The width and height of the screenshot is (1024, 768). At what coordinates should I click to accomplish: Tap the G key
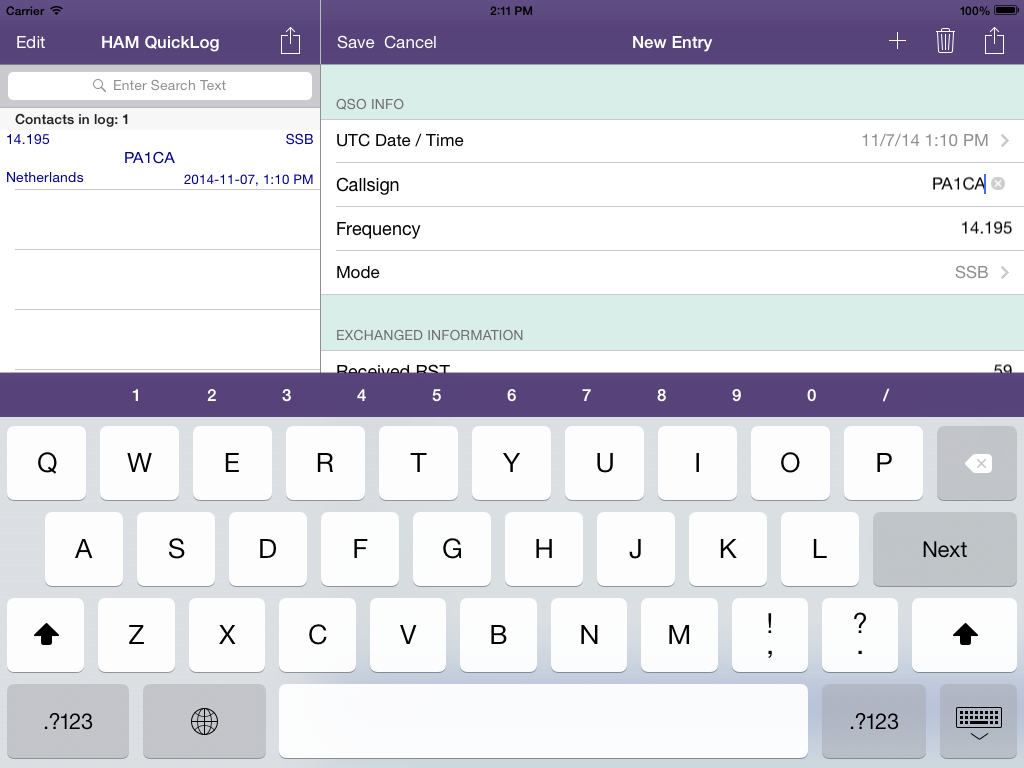(452, 549)
